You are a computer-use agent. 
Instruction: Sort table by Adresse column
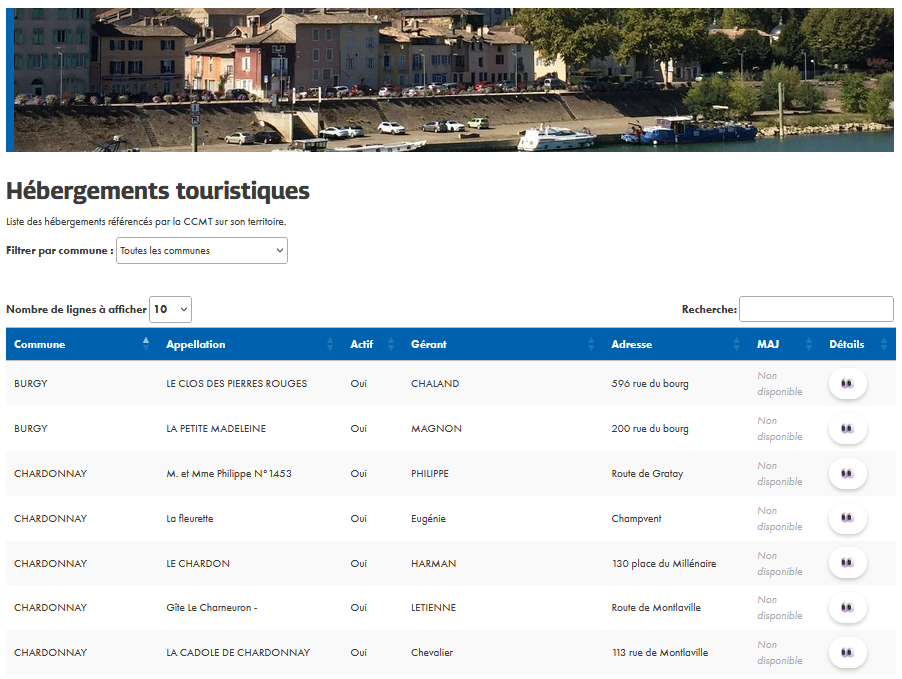(676, 344)
